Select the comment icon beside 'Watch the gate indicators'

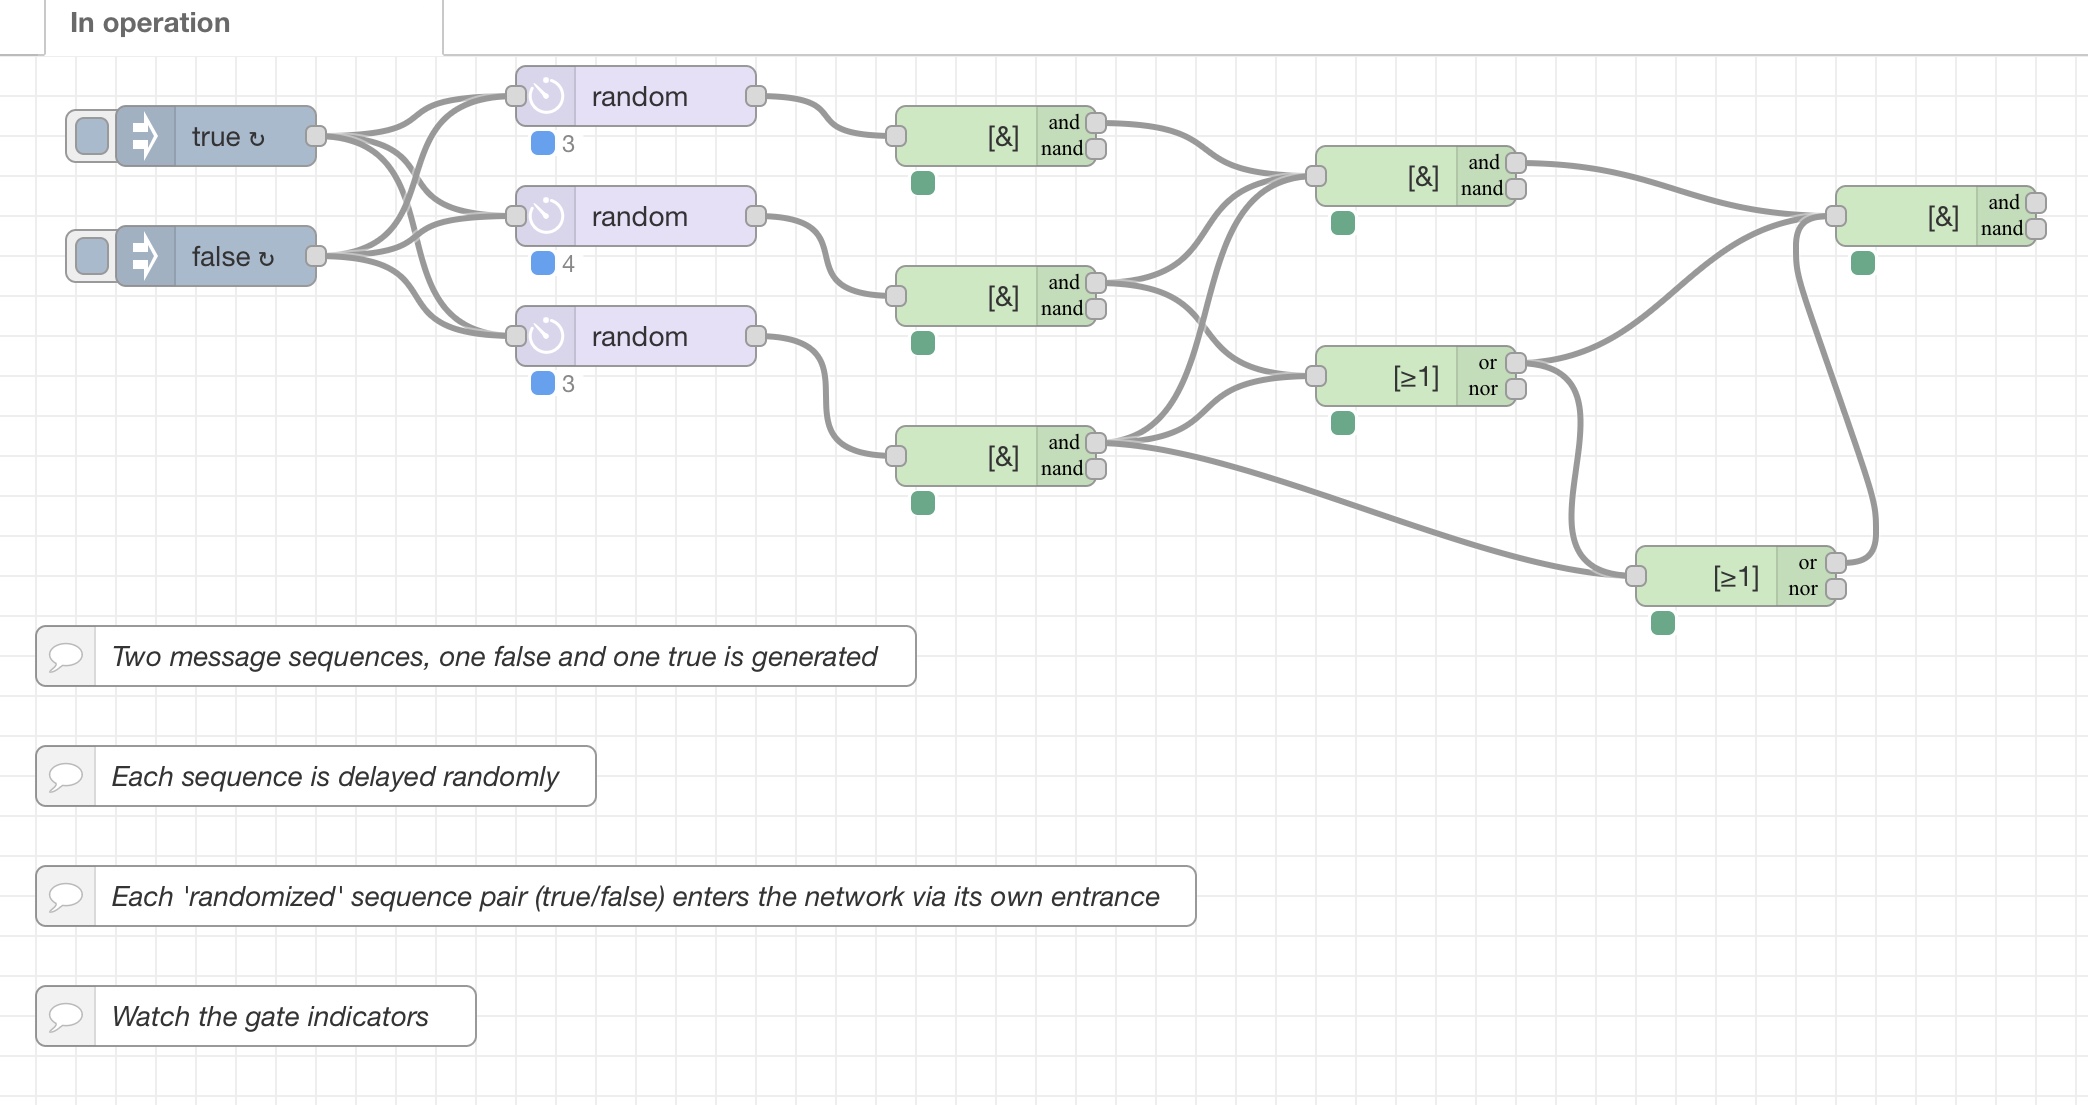pyautogui.click(x=66, y=1016)
